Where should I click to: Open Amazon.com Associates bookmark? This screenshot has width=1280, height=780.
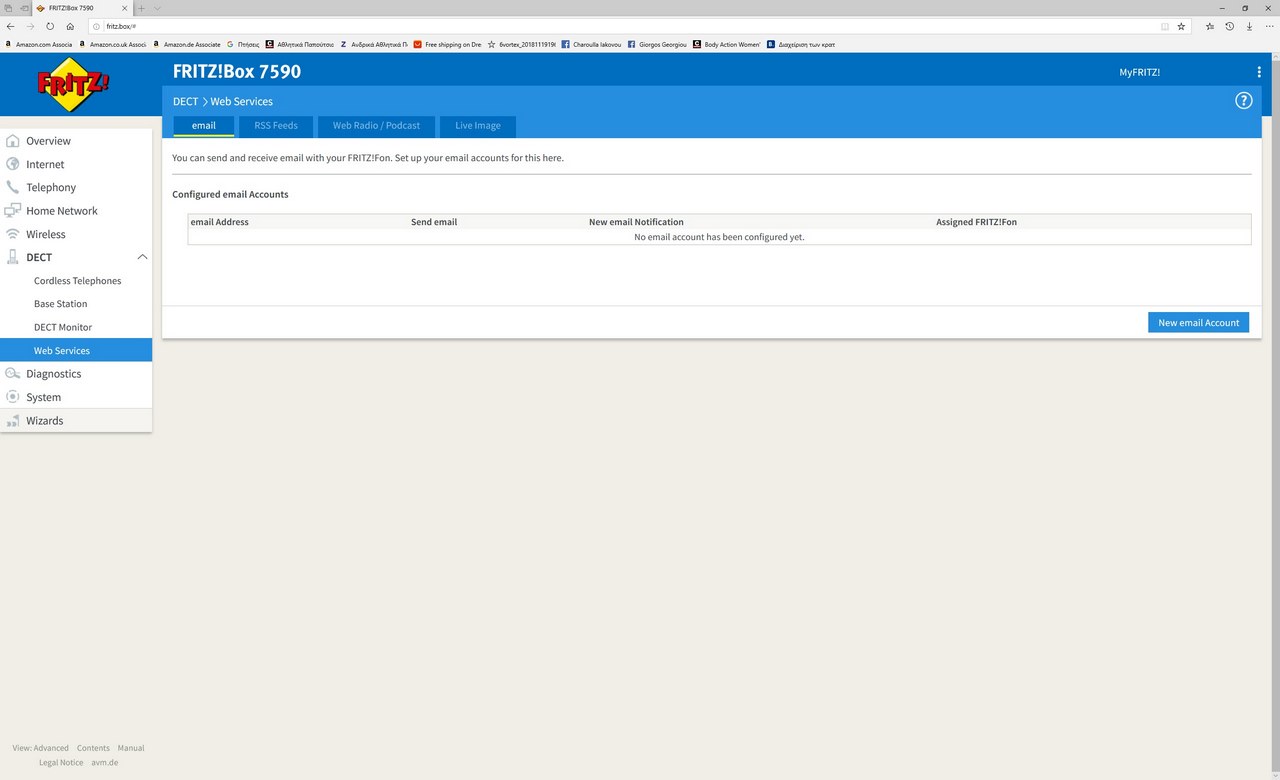[x=39, y=44]
